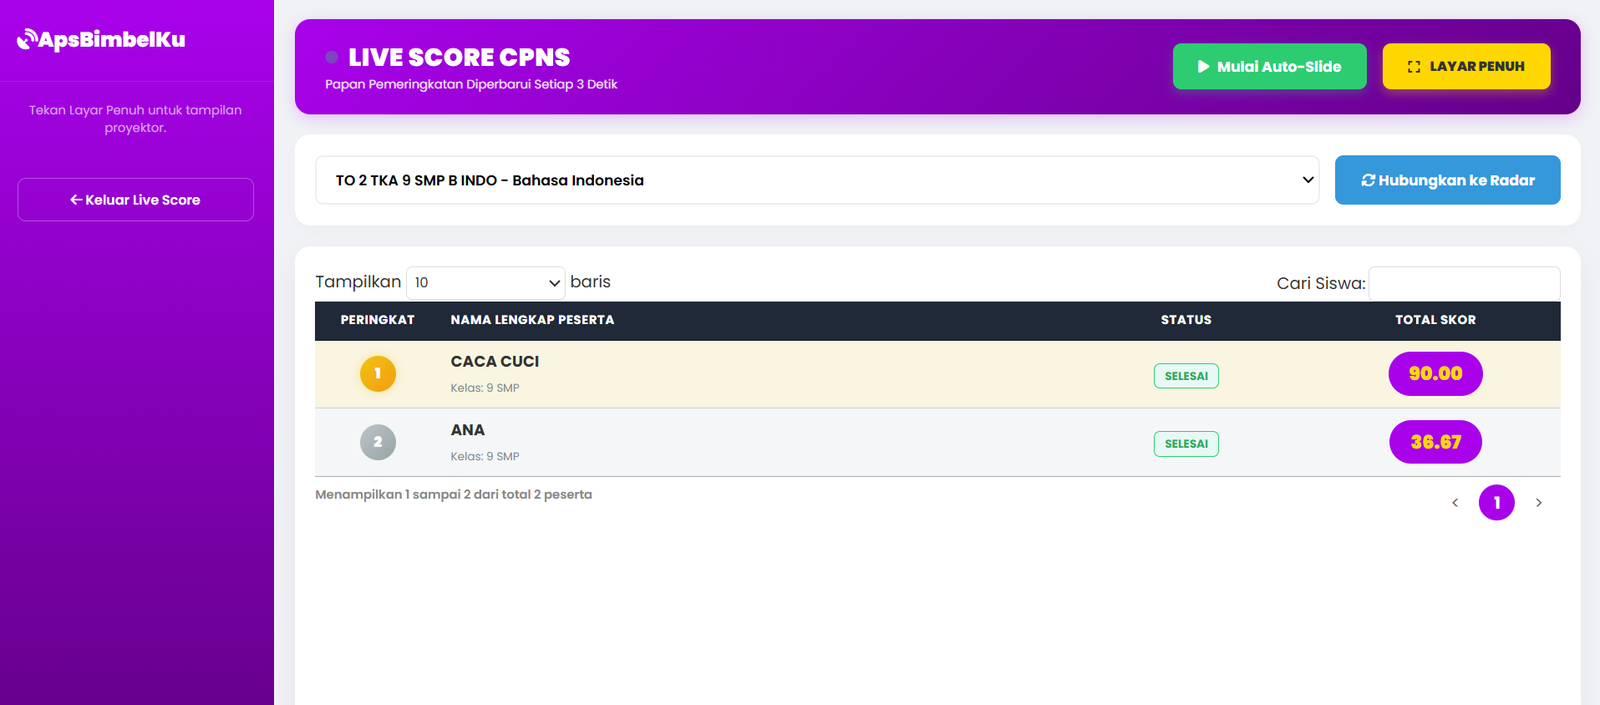Go to next page using right chevron

pos(1539,503)
